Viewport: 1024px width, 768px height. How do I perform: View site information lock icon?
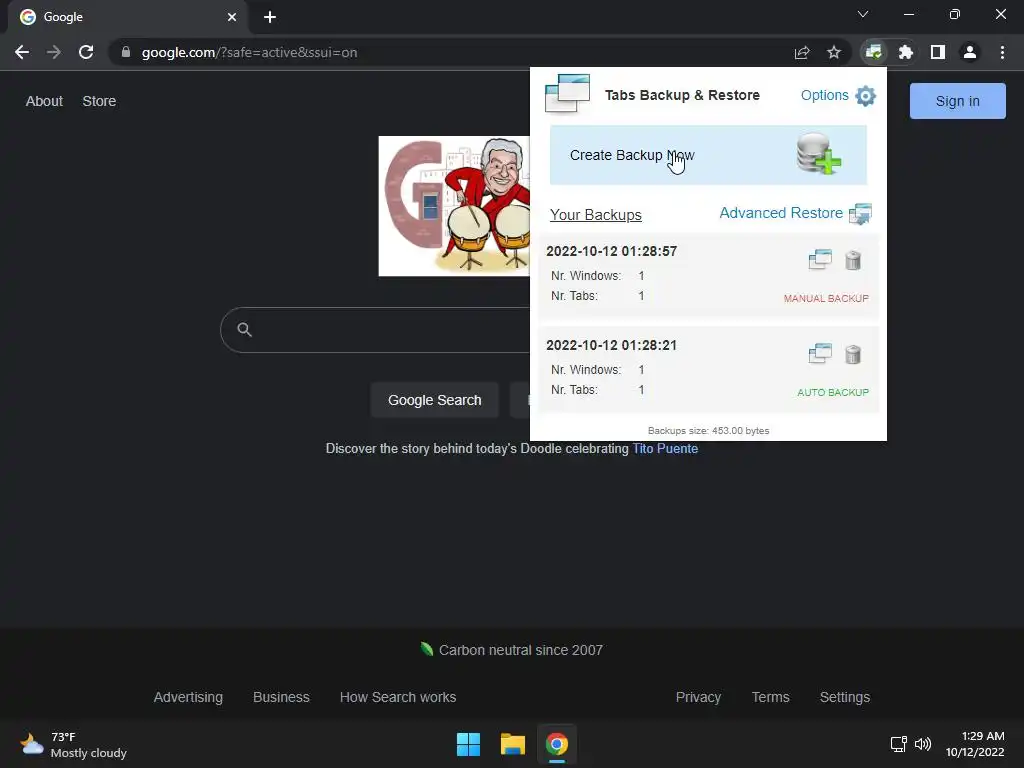[126, 52]
